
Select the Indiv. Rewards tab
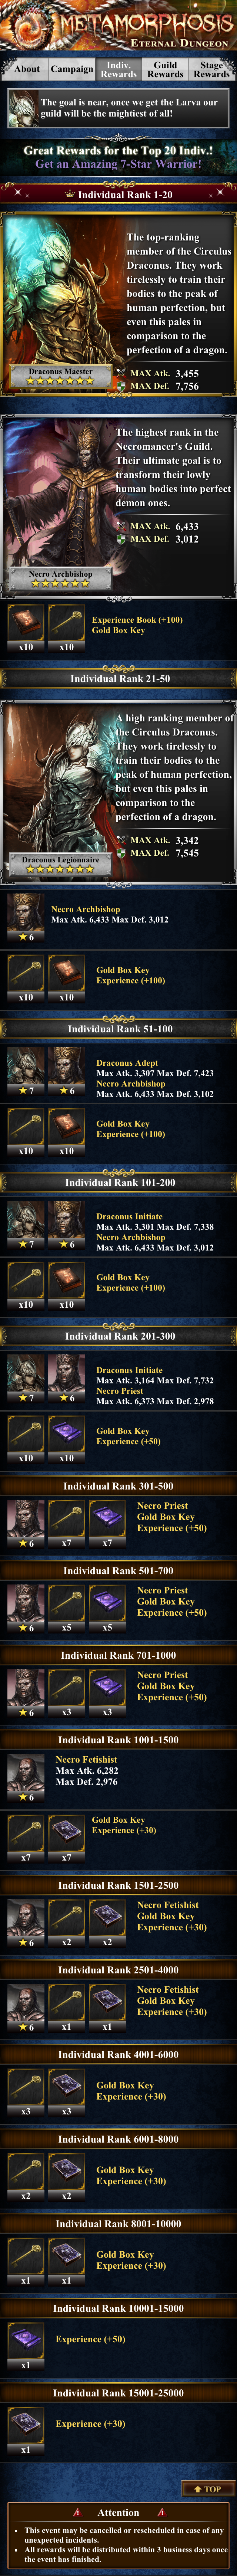coord(119,69)
